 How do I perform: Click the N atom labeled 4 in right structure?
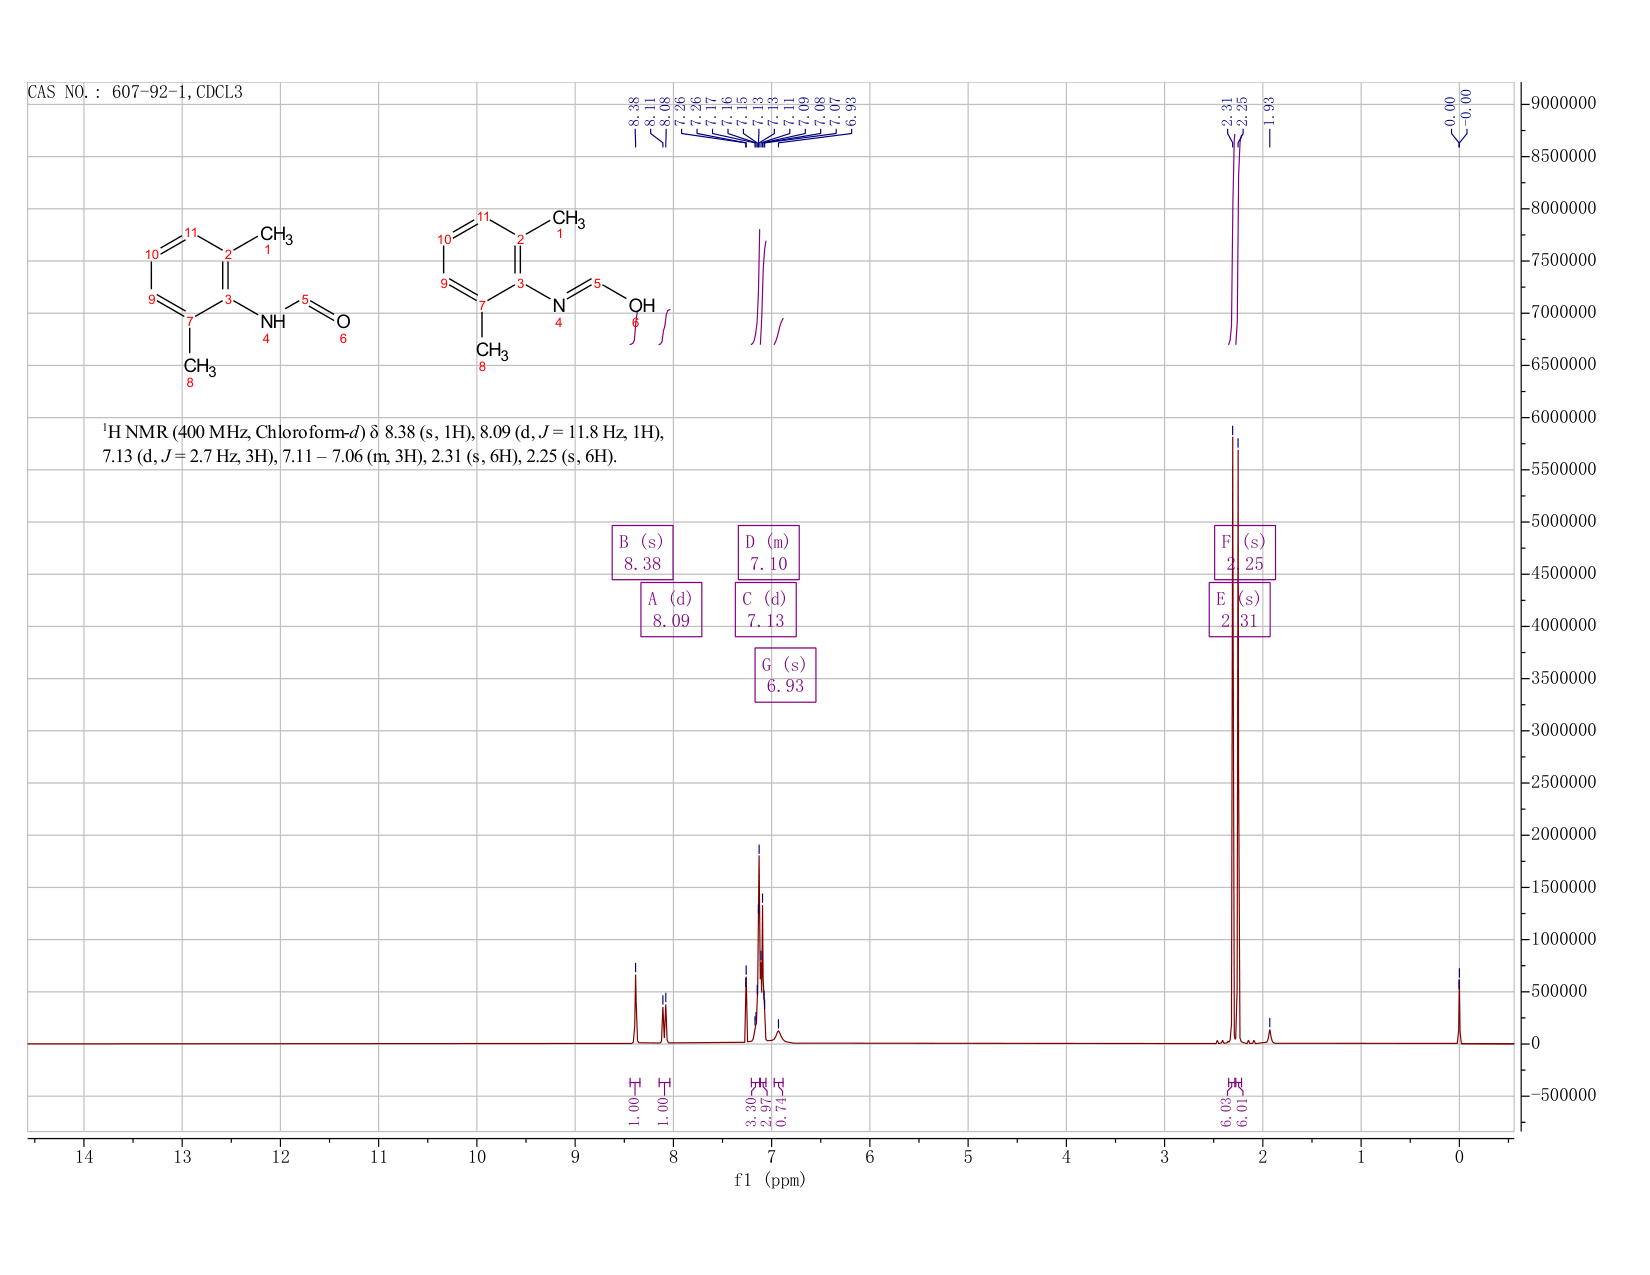[x=559, y=305]
